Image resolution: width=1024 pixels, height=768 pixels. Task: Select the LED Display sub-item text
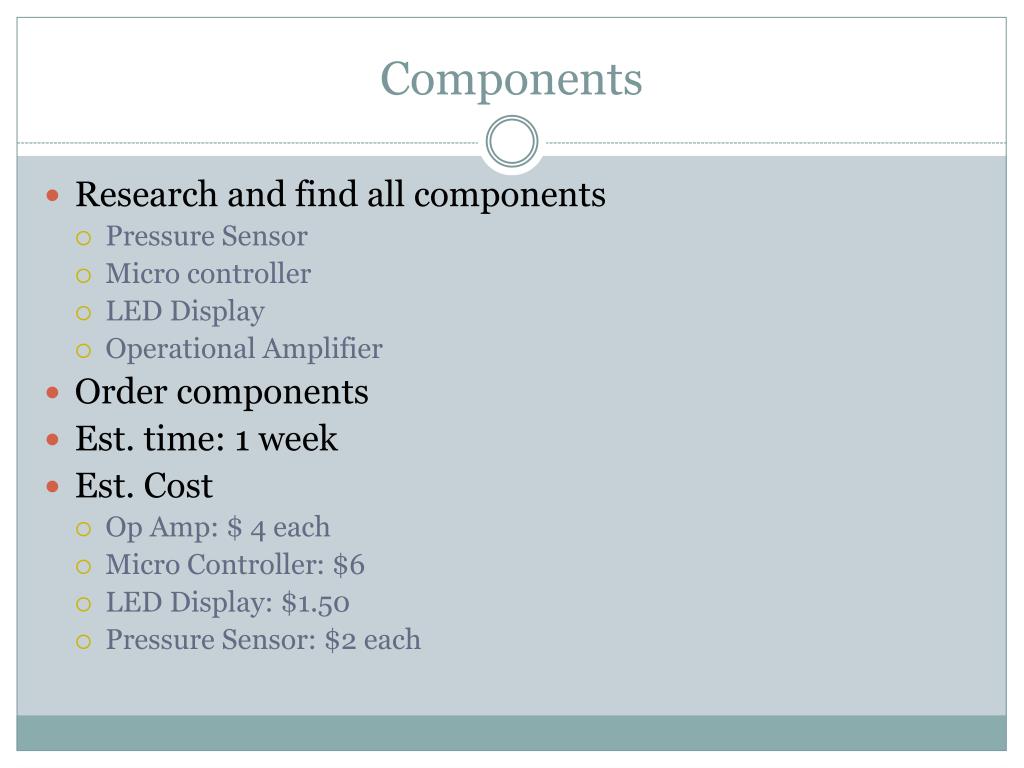point(185,312)
